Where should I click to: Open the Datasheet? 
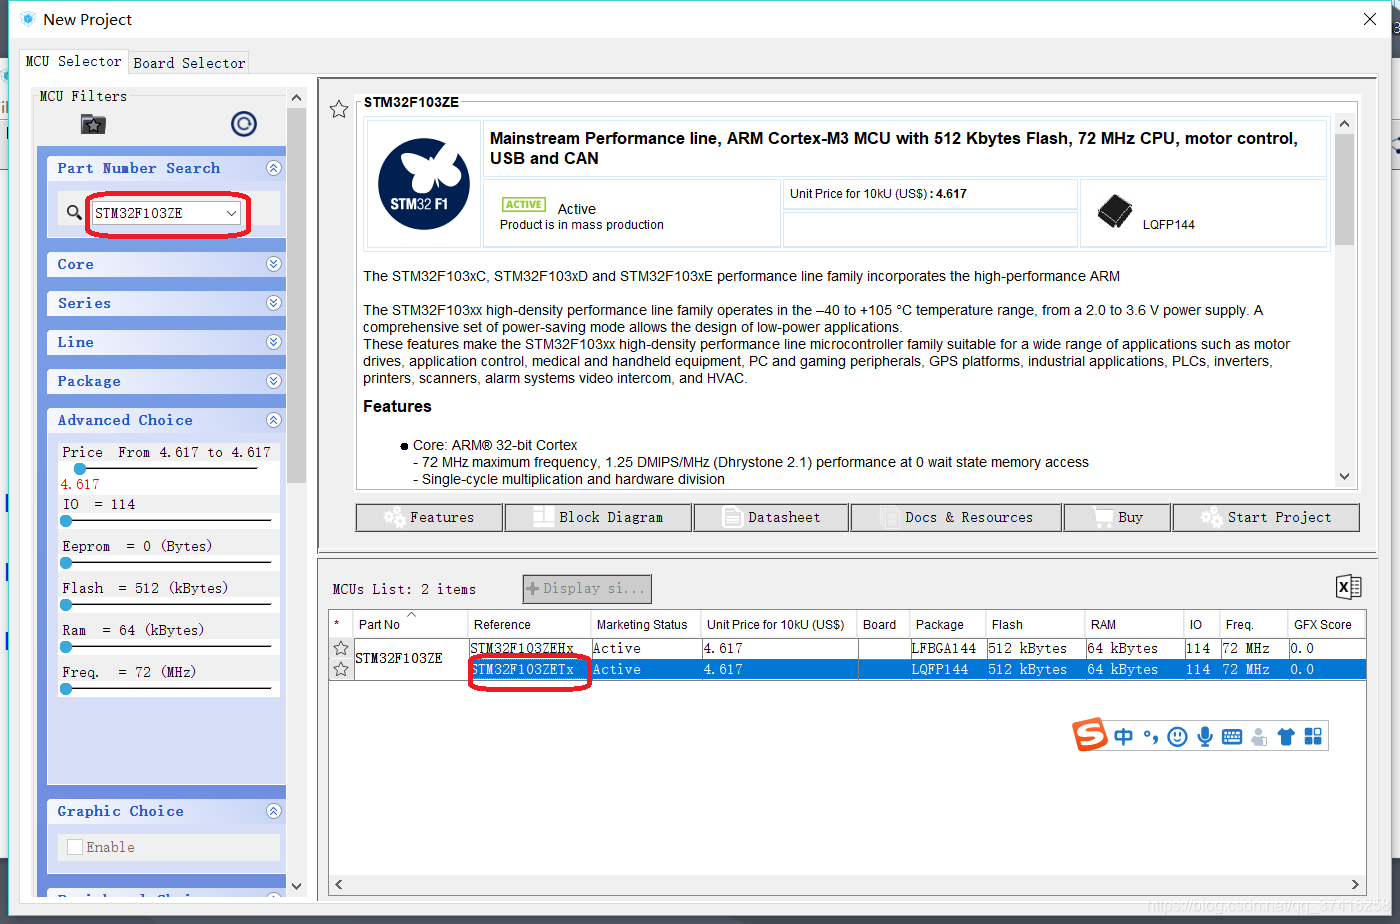pos(771,517)
